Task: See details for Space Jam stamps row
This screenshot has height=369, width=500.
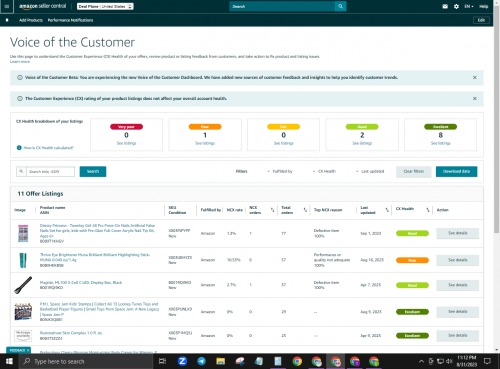Action: point(457,312)
